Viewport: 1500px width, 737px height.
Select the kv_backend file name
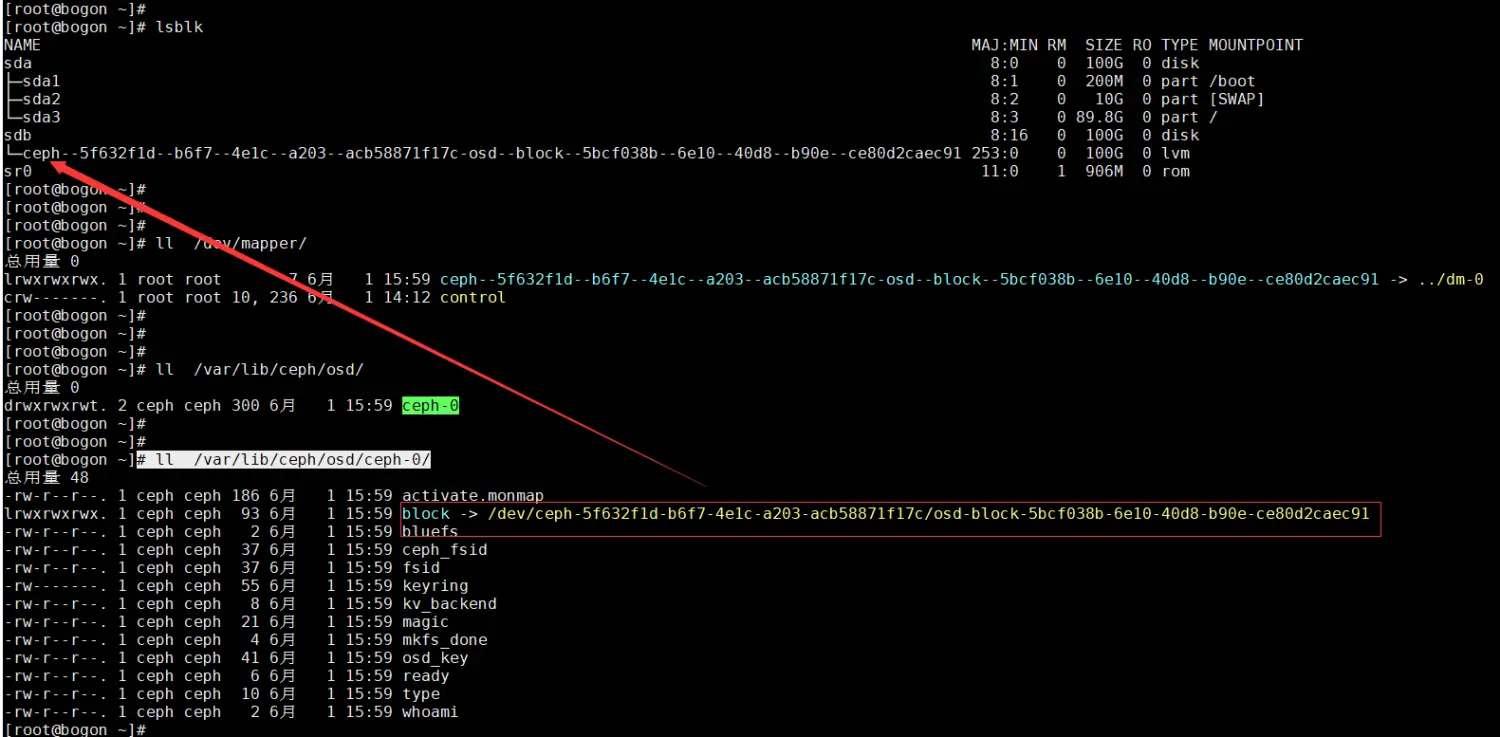pyautogui.click(x=449, y=603)
